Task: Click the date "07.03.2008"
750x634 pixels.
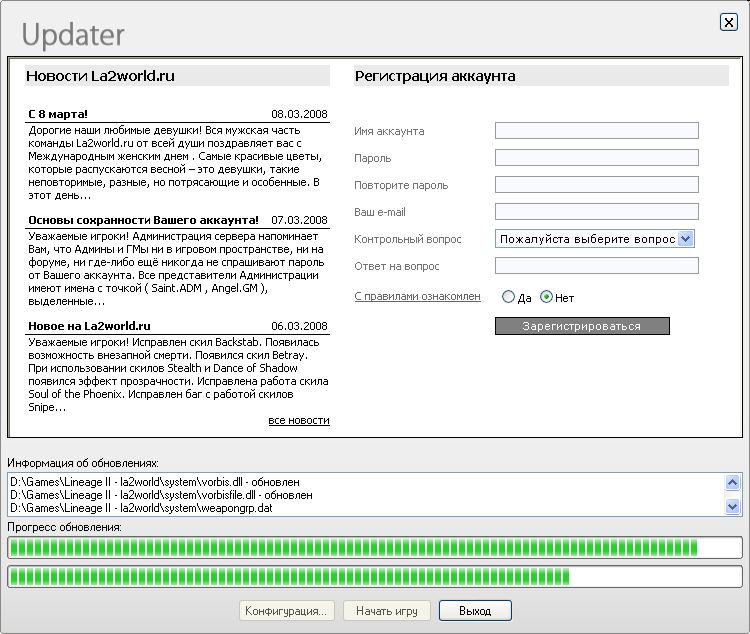Action: 299,220
